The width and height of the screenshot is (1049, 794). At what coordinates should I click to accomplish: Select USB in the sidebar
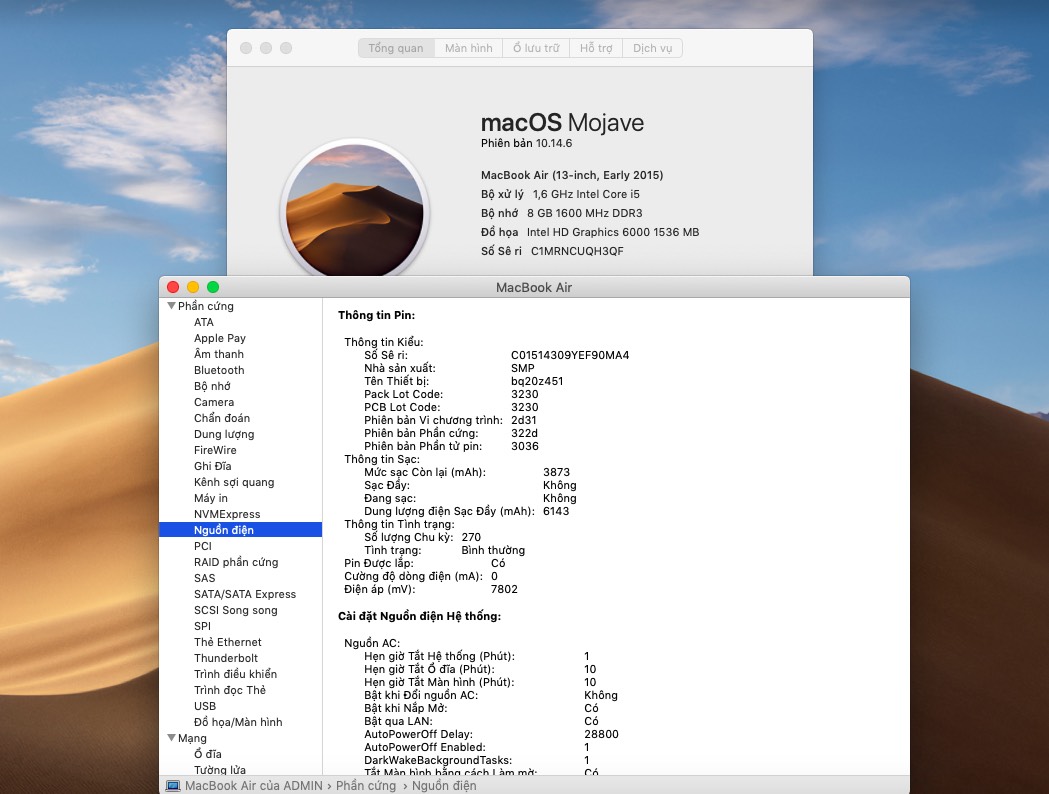205,706
